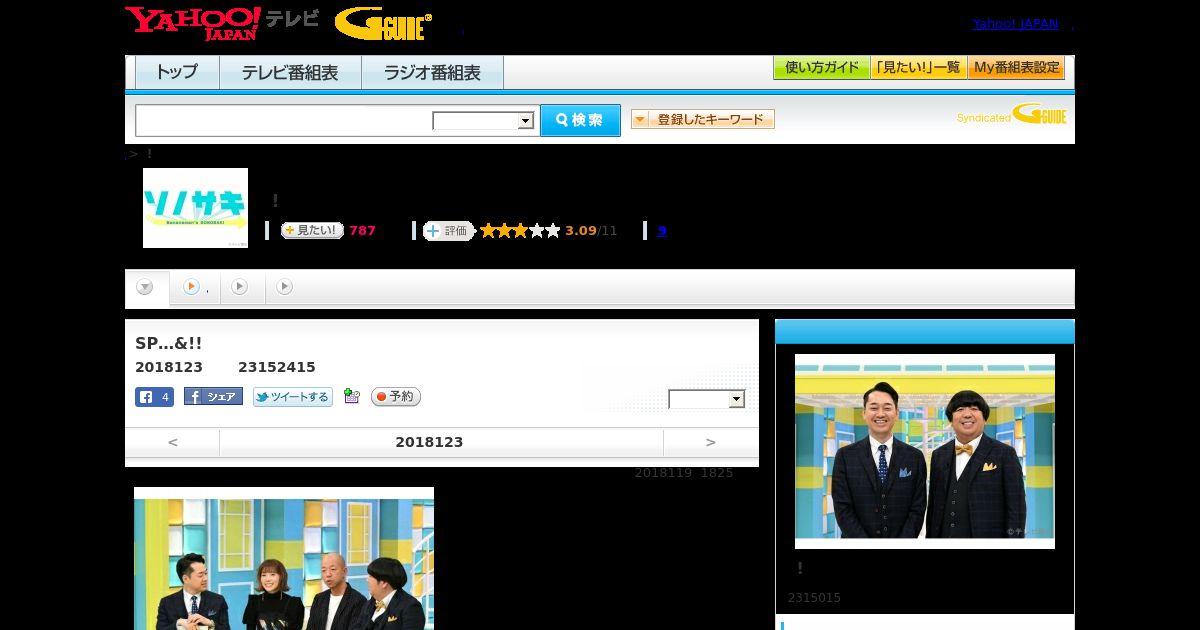Click the Yahoo! Japan TV logo
Screen dimensions: 1200x630
pos(222,23)
